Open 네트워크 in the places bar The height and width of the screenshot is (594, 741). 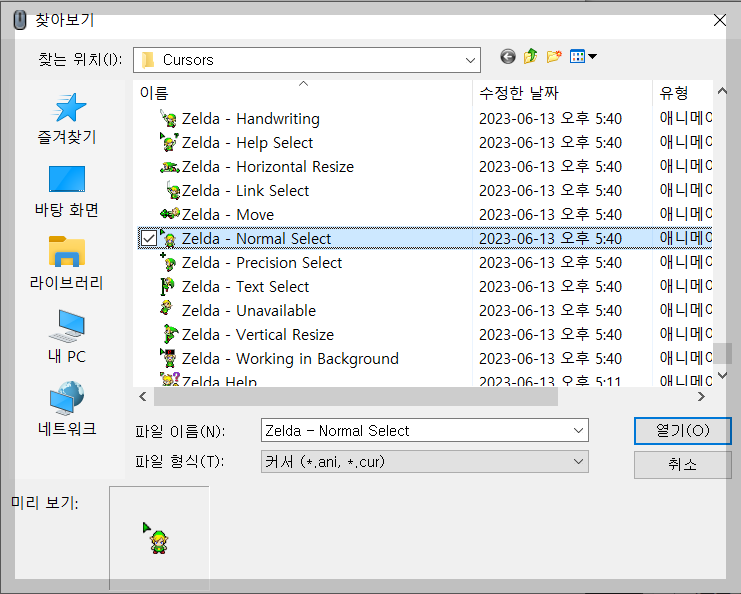[x=67, y=409]
